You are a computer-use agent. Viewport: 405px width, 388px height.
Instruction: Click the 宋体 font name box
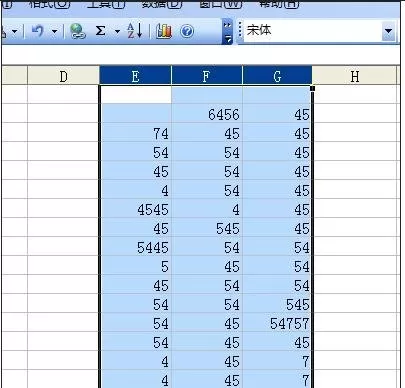coord(313,31)
